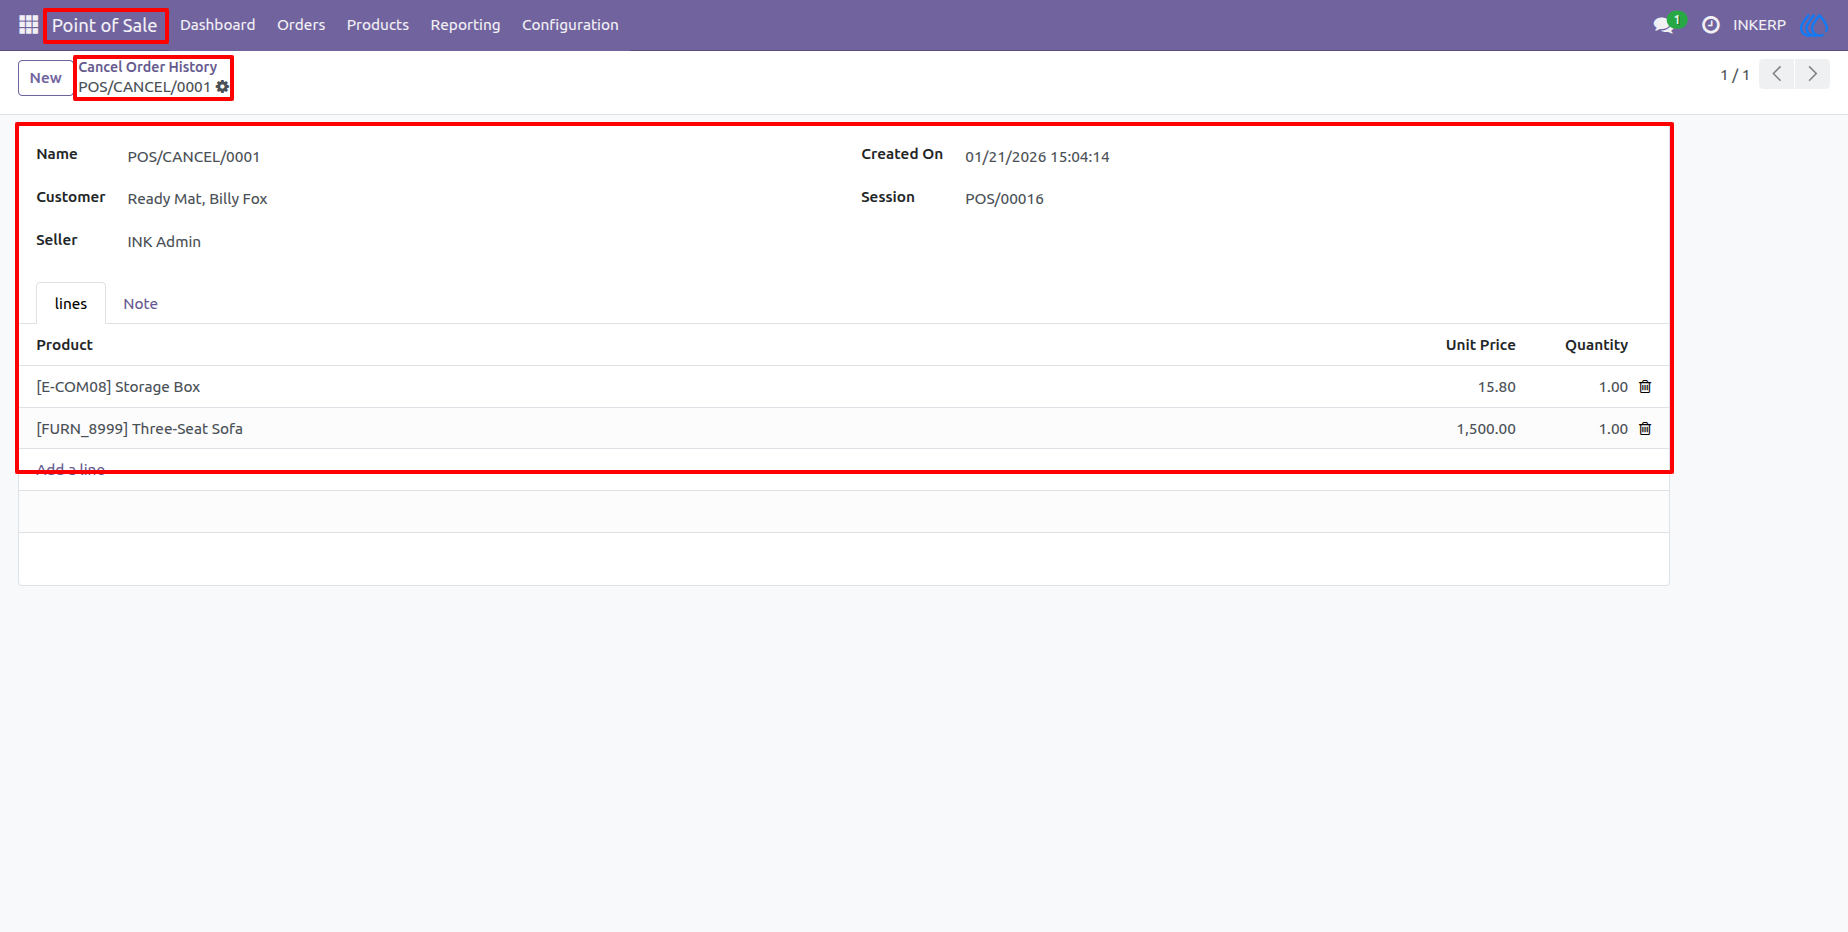
Task: Open the conversations chat icon
Action: pyautogui.click(x=1664, y=25)
